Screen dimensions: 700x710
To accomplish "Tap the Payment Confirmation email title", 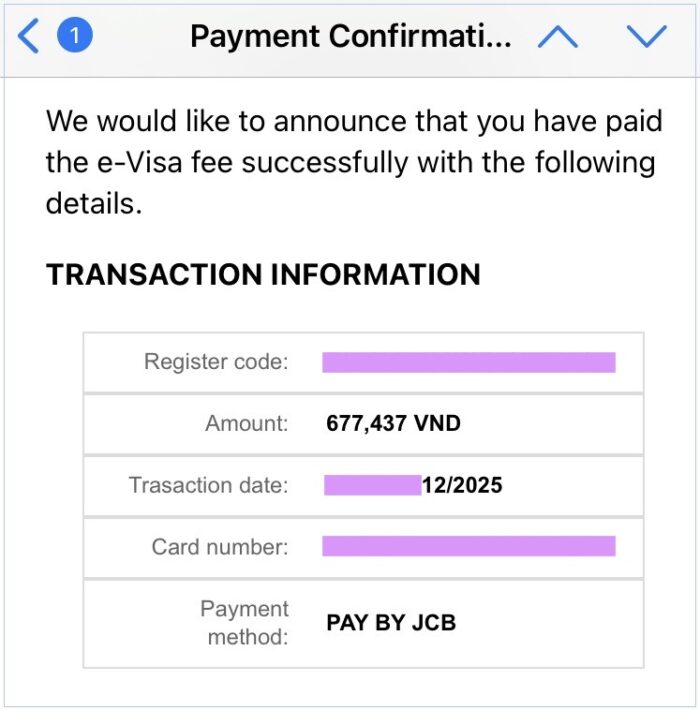I will (x=350, y=37).
